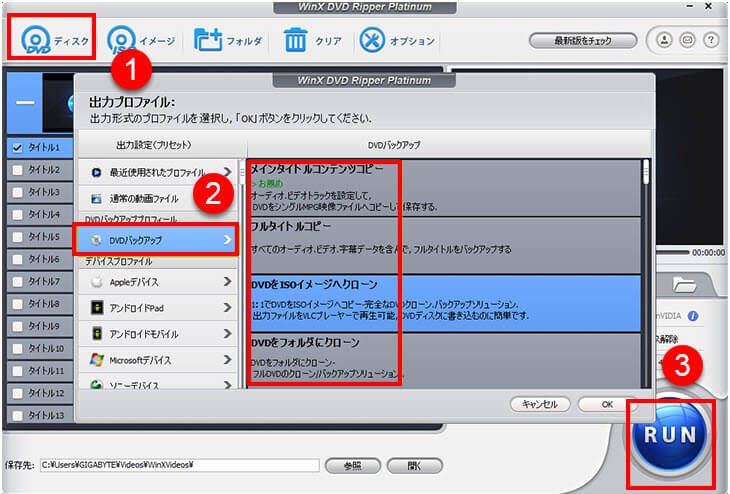Check the タイトル3 checkbox
Viewport: 730px width, 494px height.
(18, 192)
